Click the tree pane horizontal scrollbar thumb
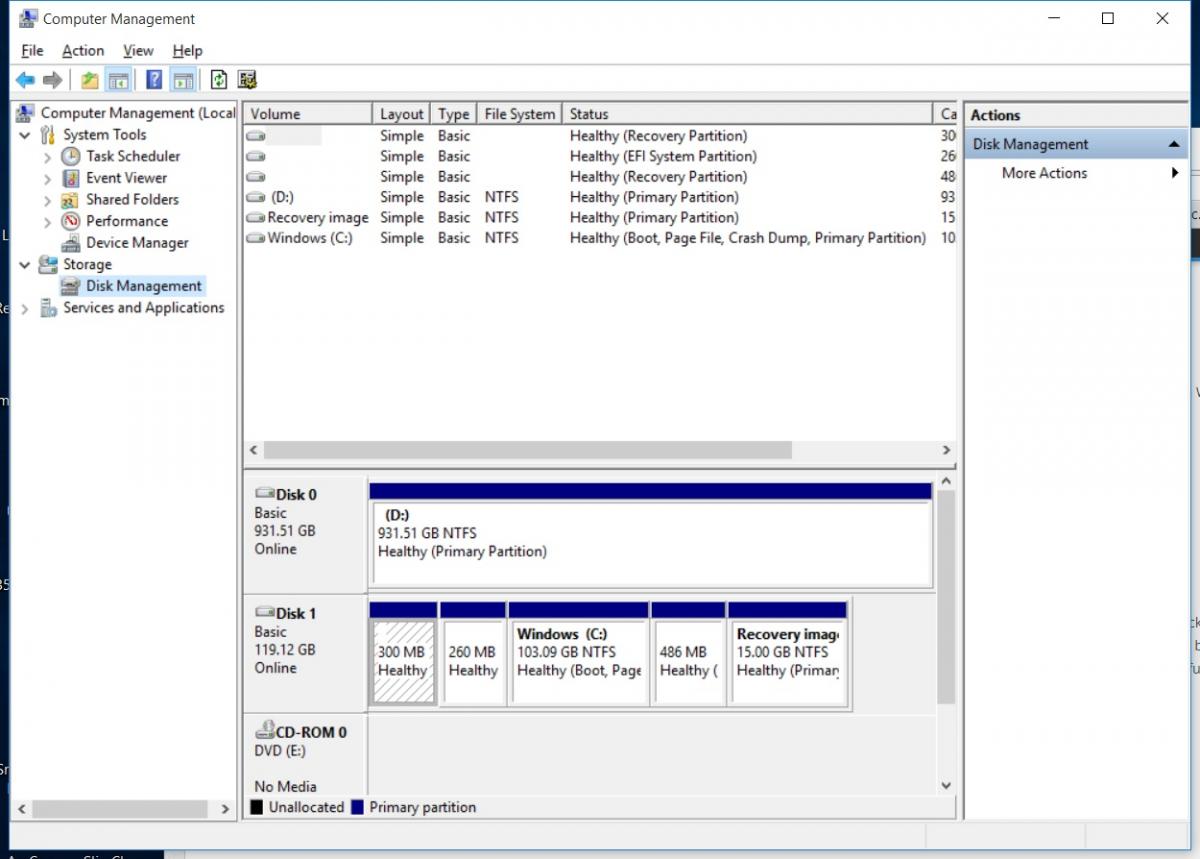The height and width of the screenshot is (859, 1200). point(119,808)
